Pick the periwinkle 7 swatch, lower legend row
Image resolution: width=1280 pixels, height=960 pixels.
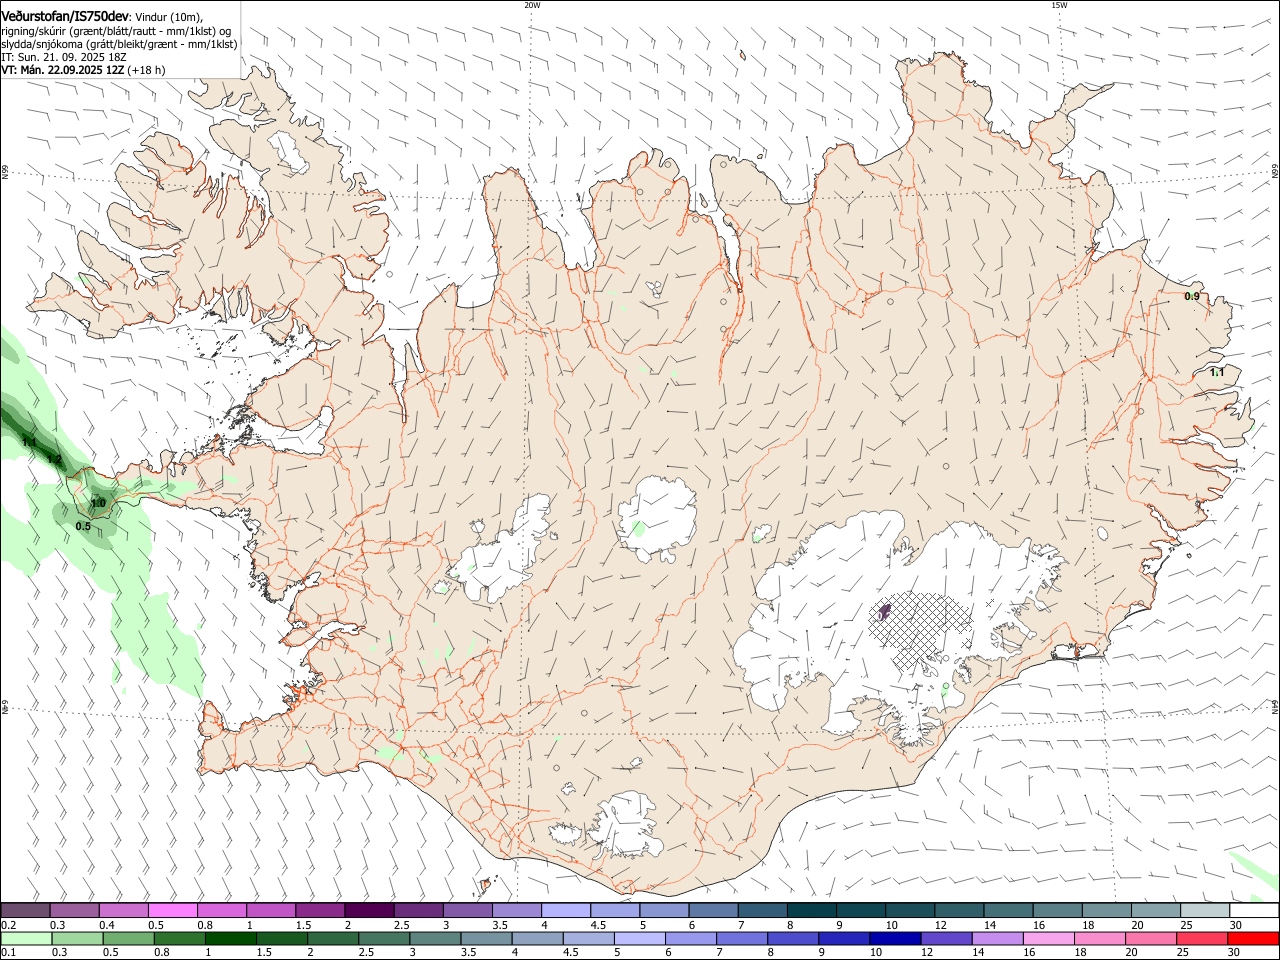click(x=742, y=938)
